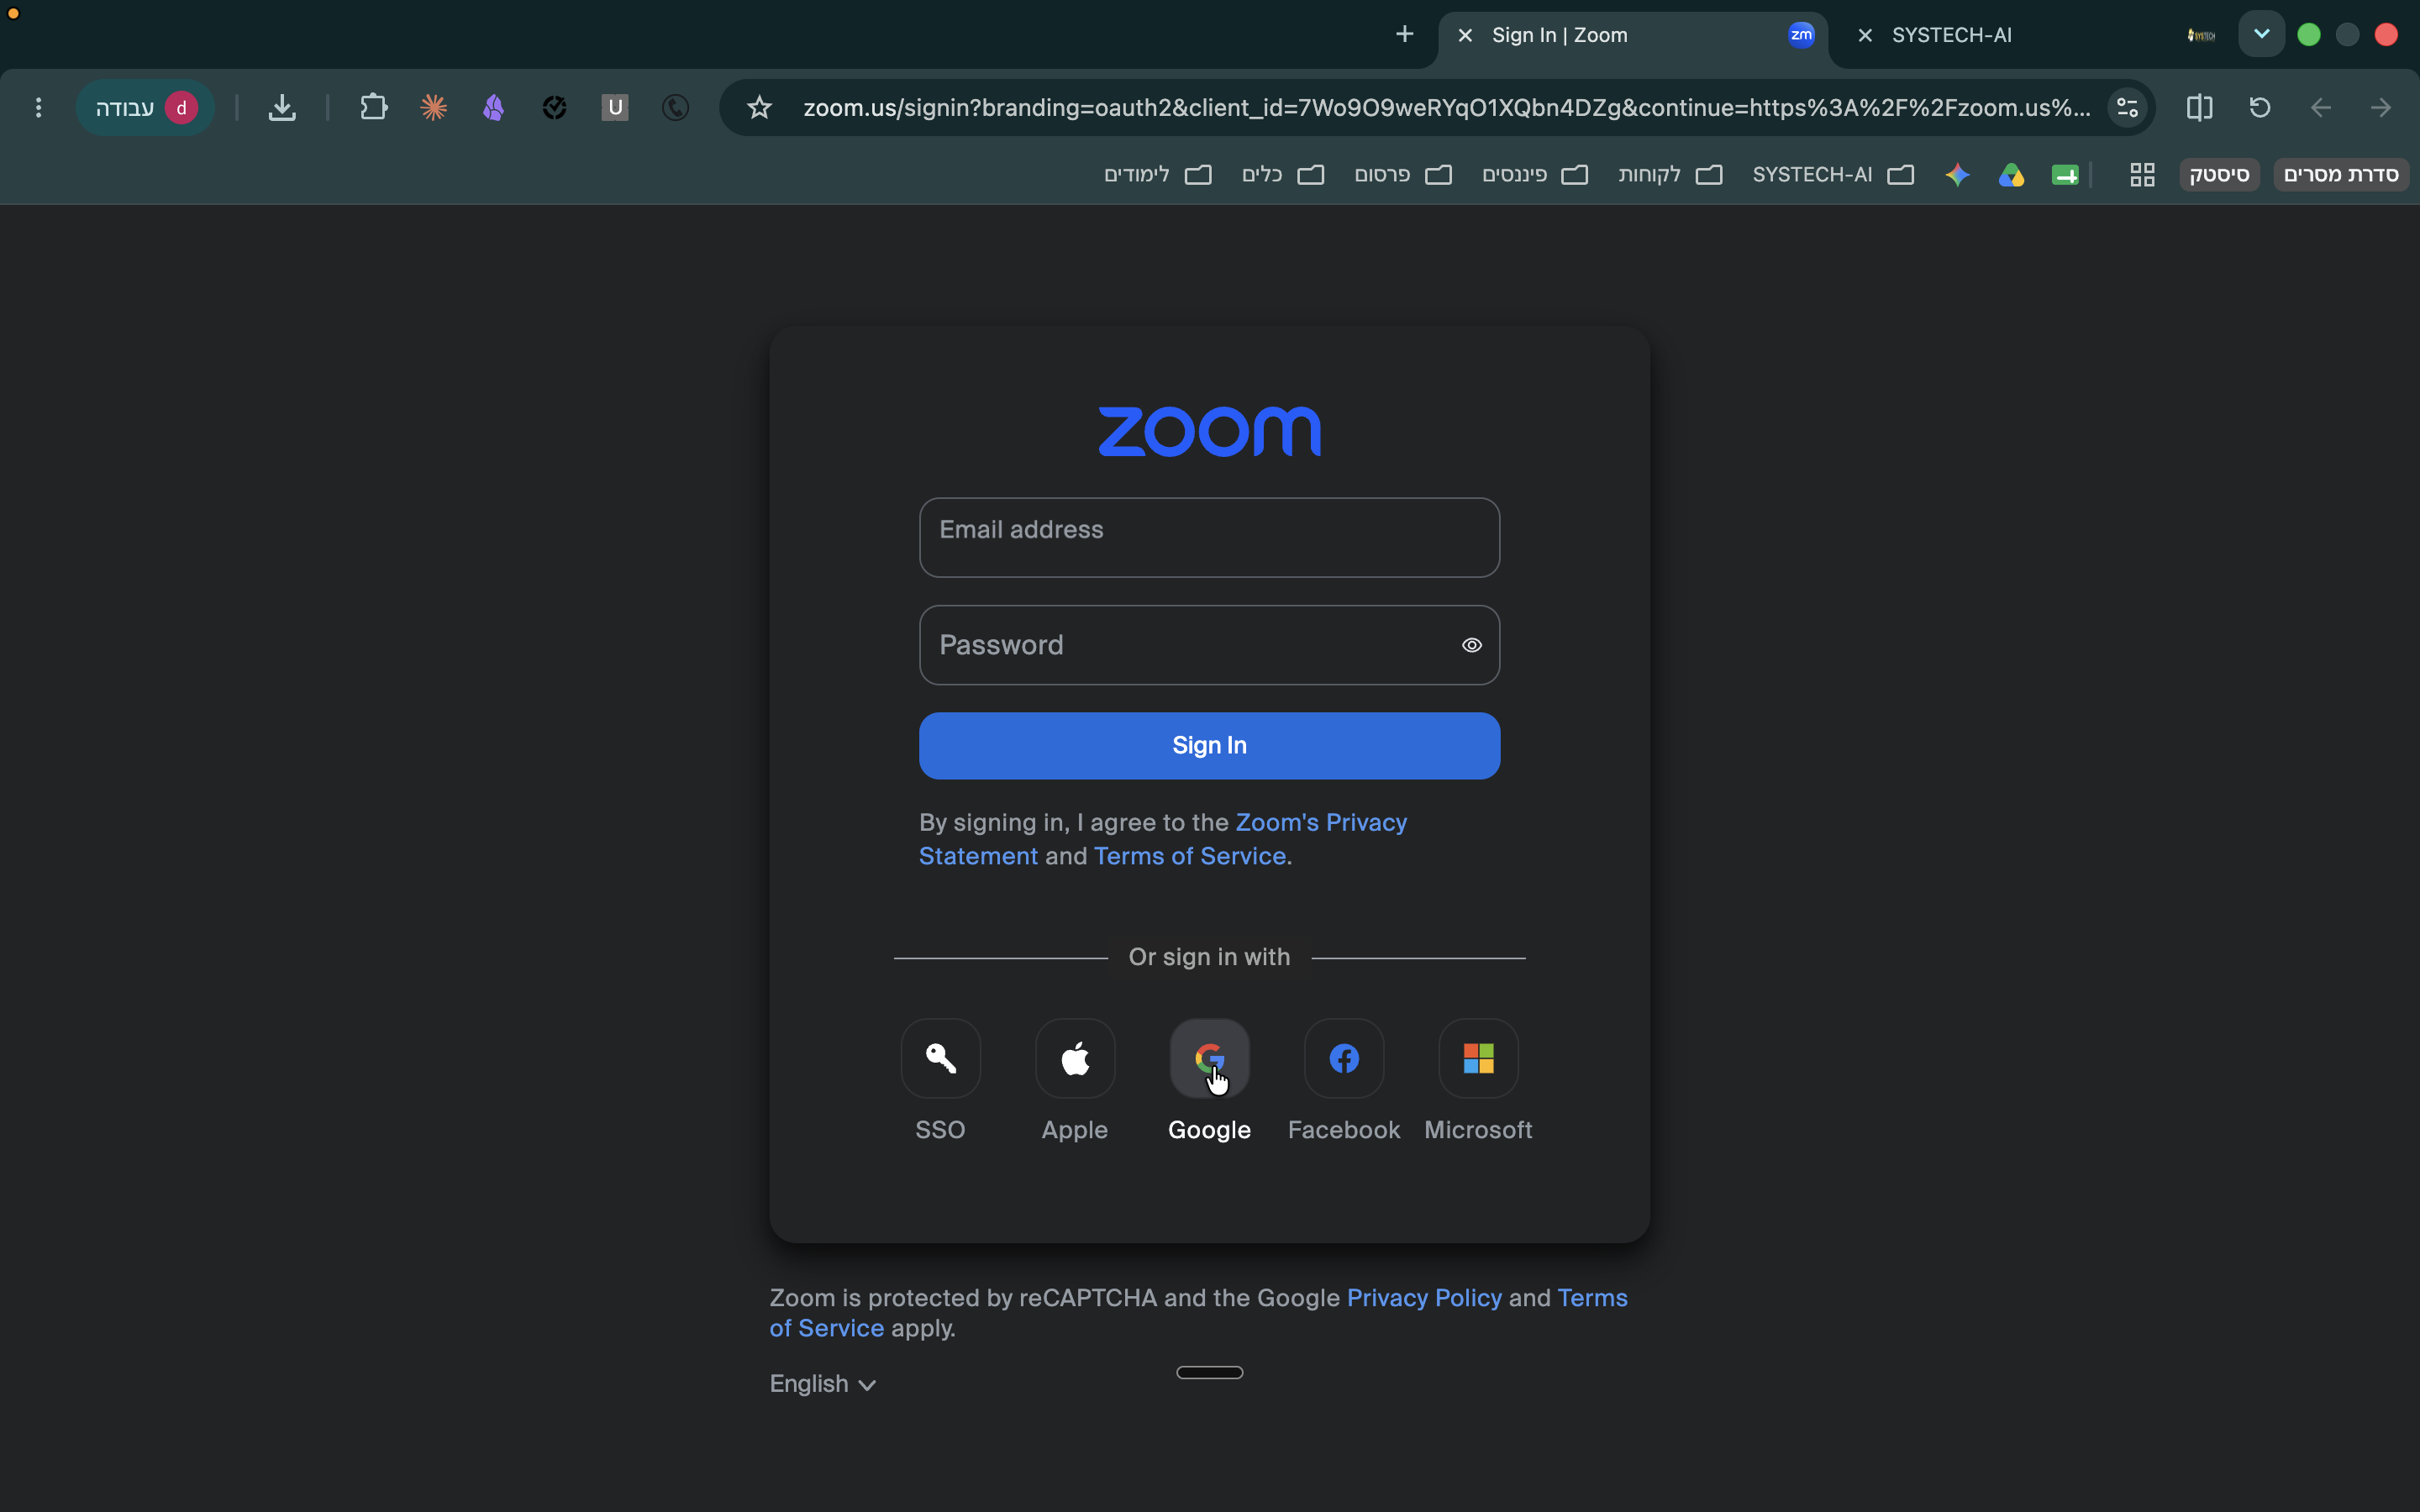Click the URL in the address bar
This screenshot has height=1512, width=2420.
pos(1446,107)
